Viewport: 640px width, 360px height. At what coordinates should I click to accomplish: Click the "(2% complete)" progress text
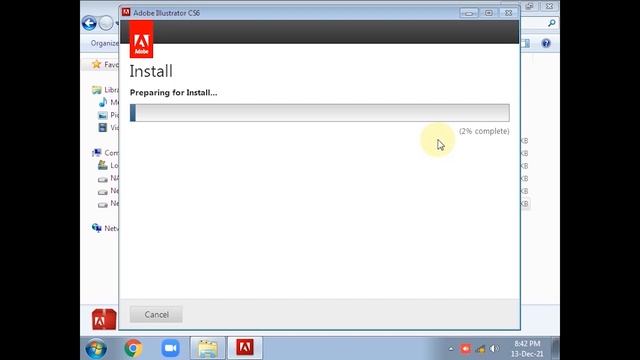tap(484, 131)
